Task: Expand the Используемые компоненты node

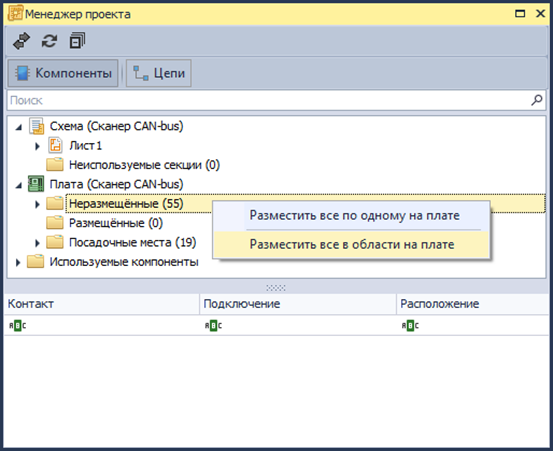Action: [x=18, y=262]
